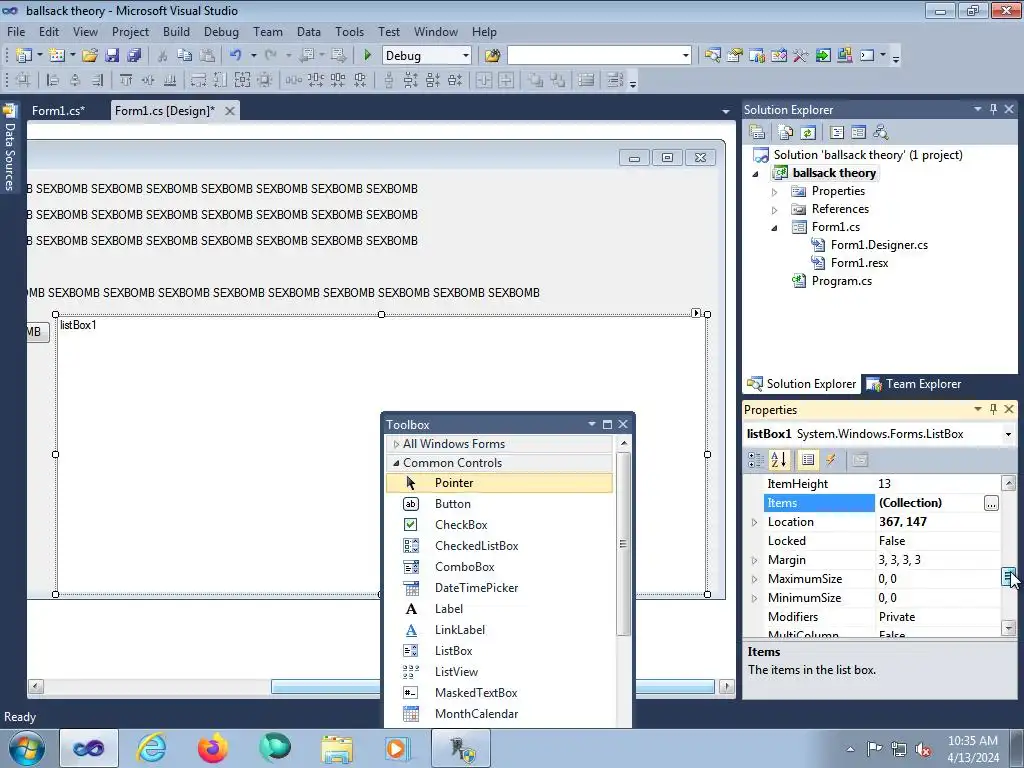The width and height of the screenshot is (1024, 768).
Task: Open the Tools menu
Action: tap(349, 31)
